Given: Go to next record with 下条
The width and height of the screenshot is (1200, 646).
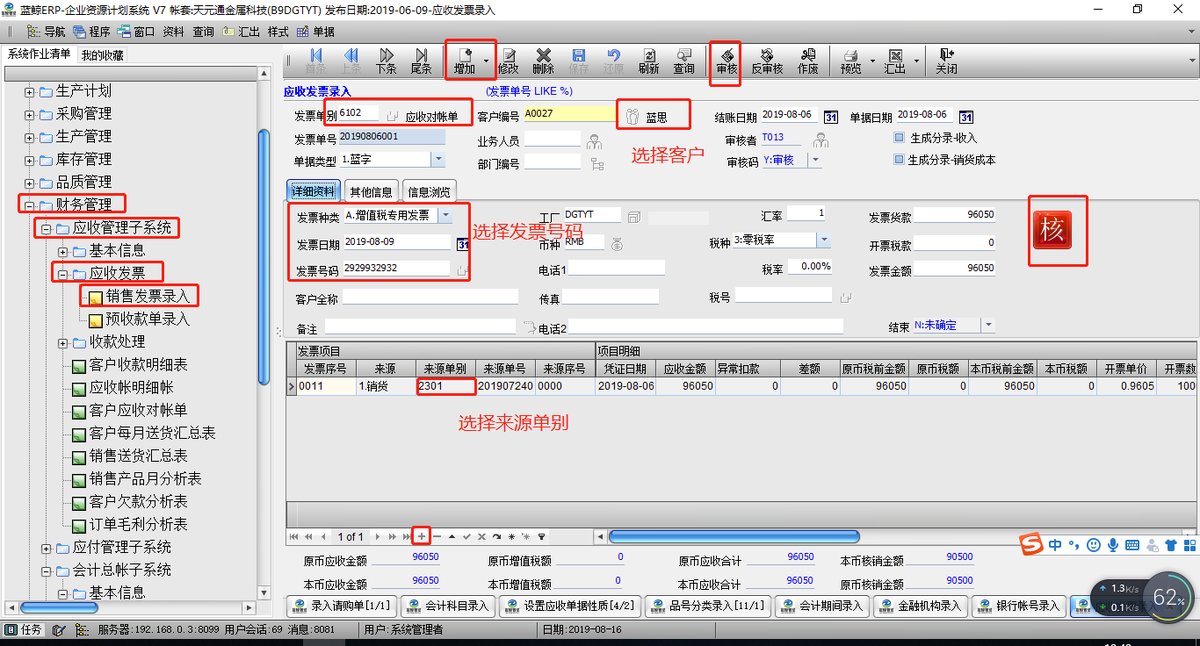Looking at the screenshot, I should (386, 60).
